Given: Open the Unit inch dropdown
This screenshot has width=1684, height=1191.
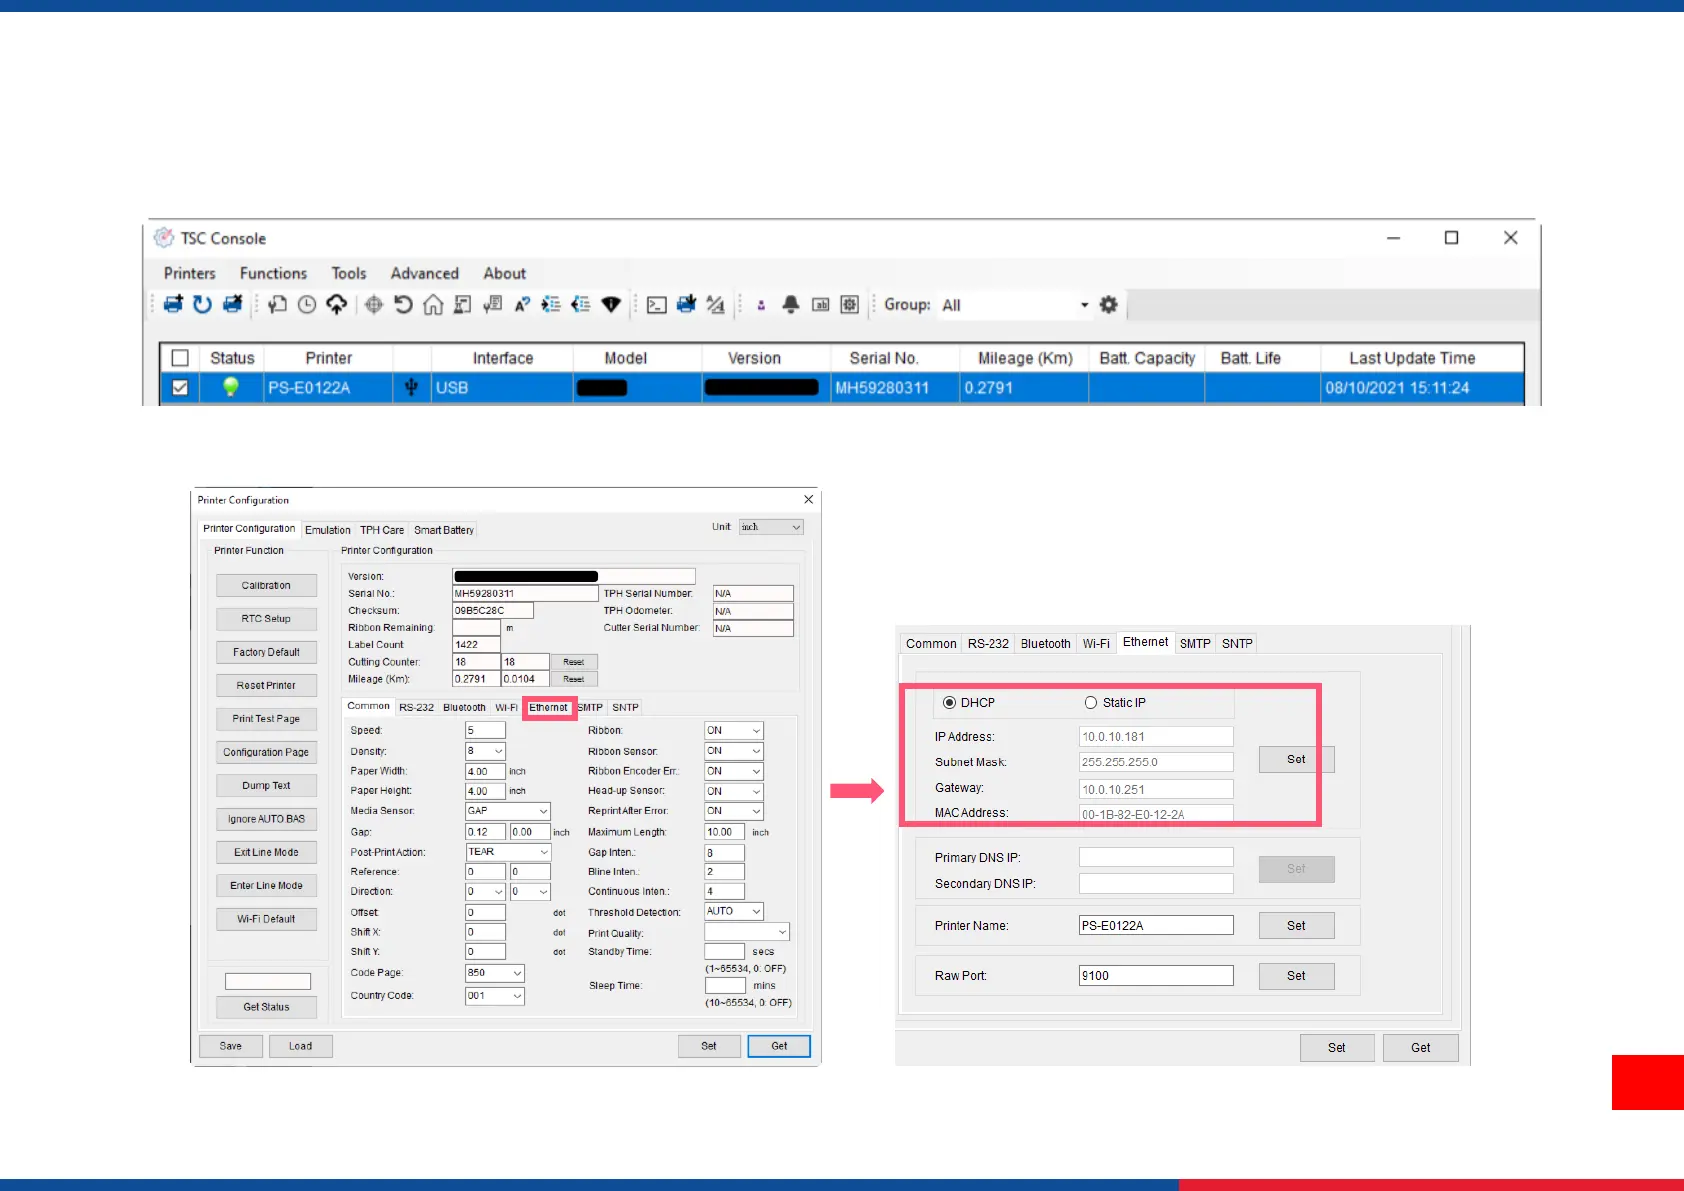Looking at the screenshot, I should 796,527.
